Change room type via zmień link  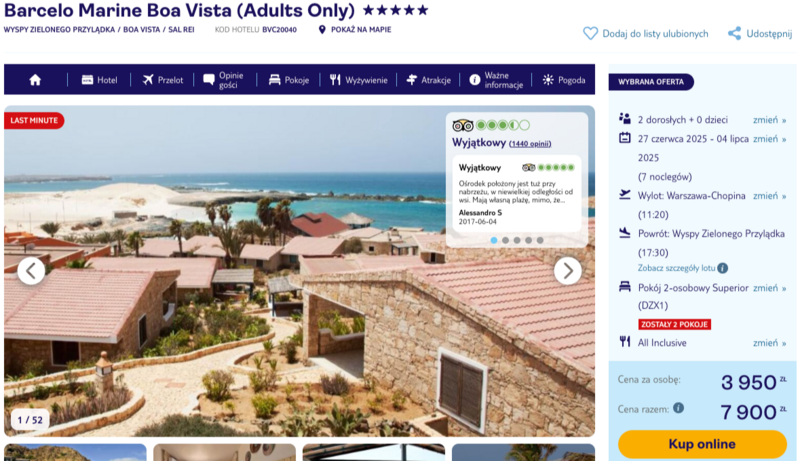tap(769, 288)
